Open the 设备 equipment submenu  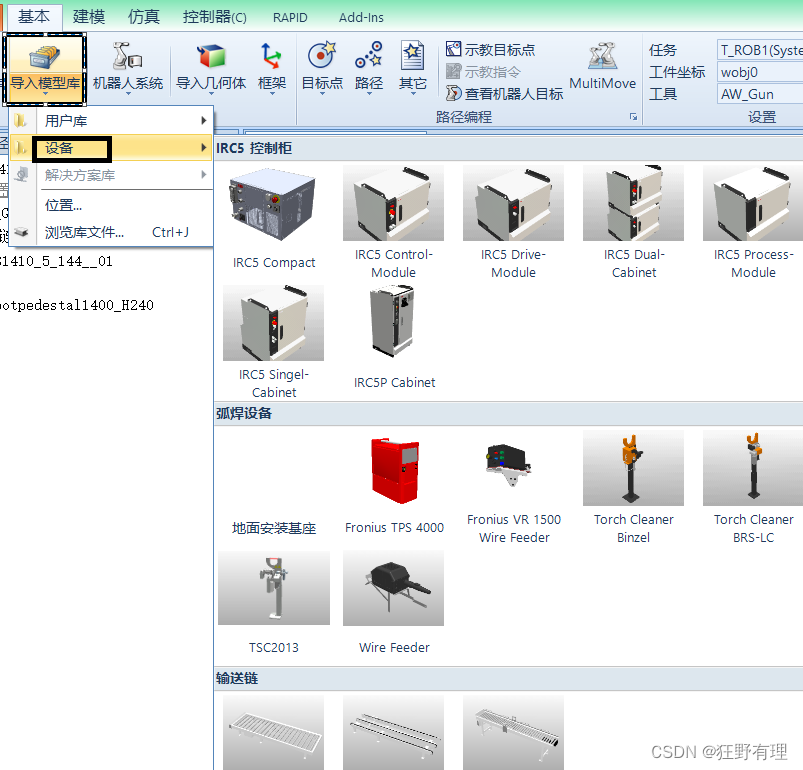111,148
